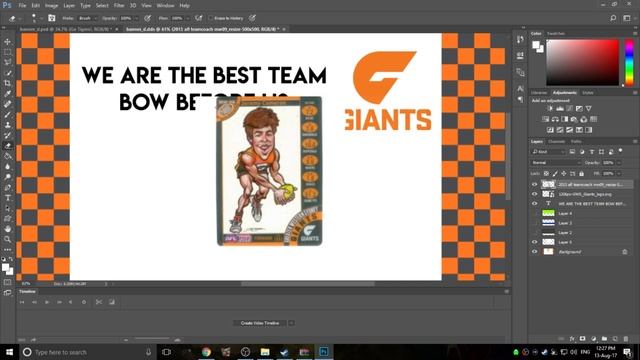Open the Filter menu
The image size is (640, 360).
click(x=119, y=6)
